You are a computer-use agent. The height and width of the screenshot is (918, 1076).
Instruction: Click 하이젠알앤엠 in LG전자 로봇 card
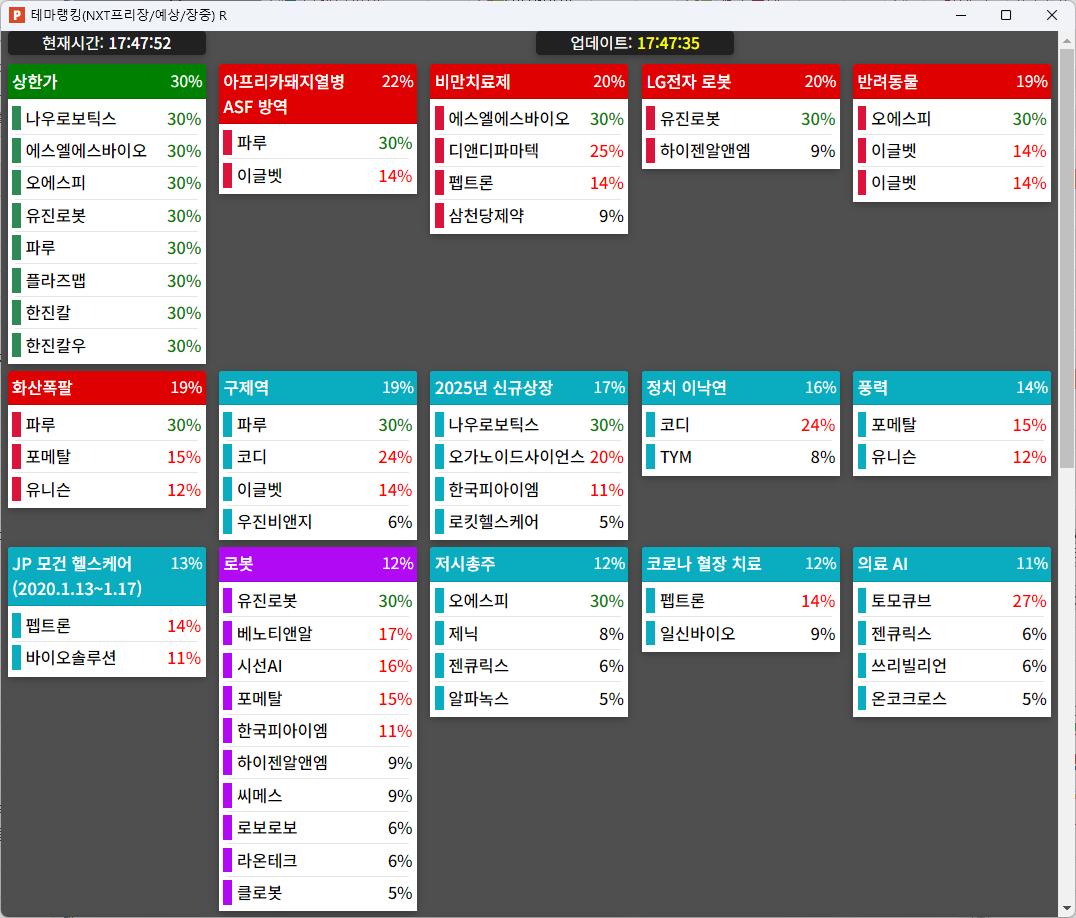click(741, 151)
